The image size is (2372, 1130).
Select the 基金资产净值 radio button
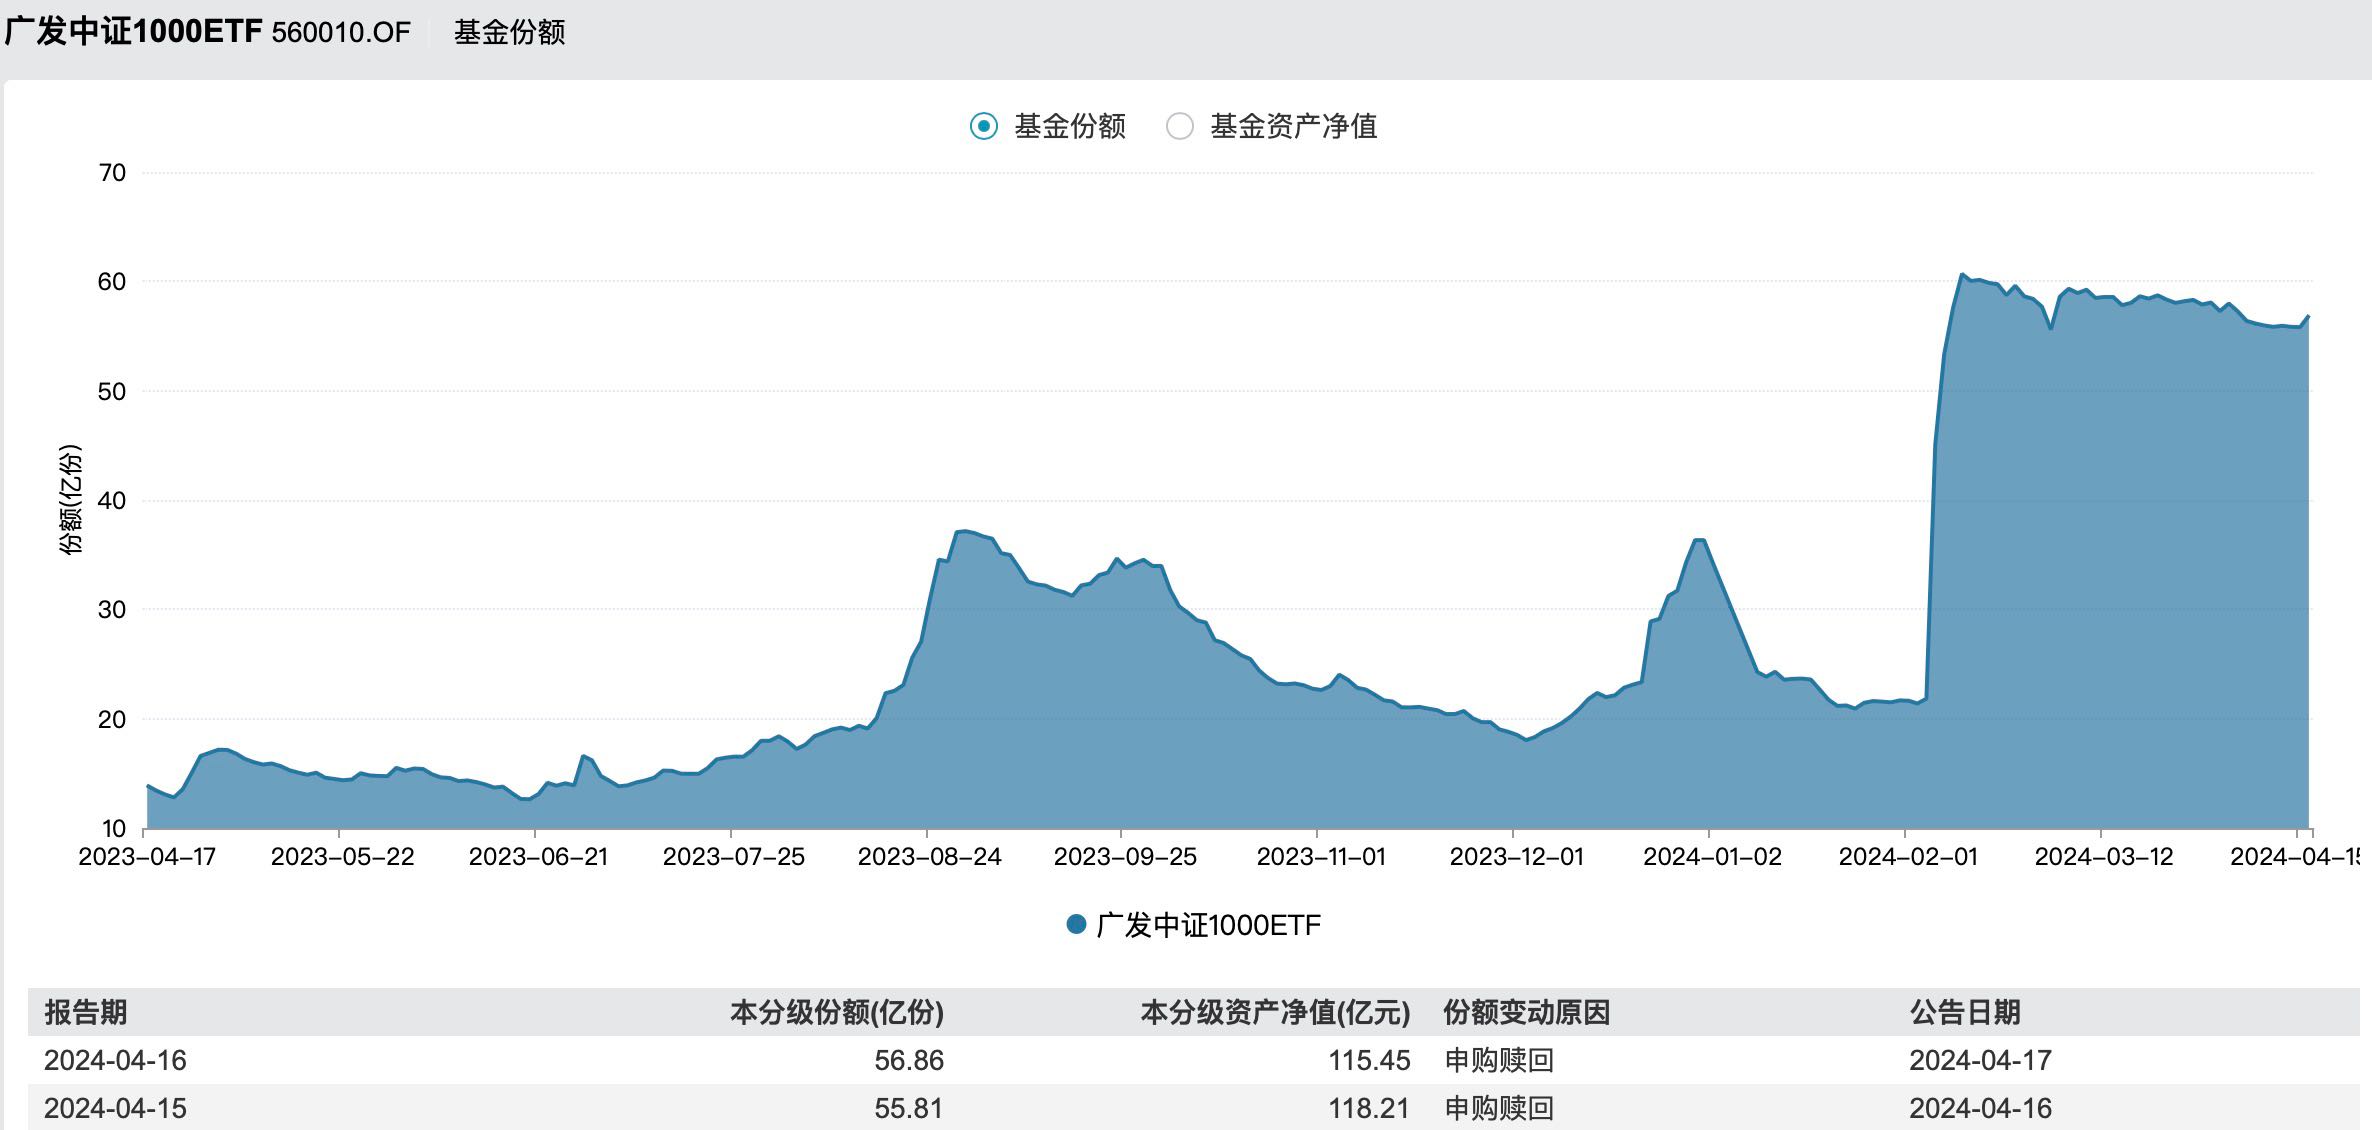1180,126
